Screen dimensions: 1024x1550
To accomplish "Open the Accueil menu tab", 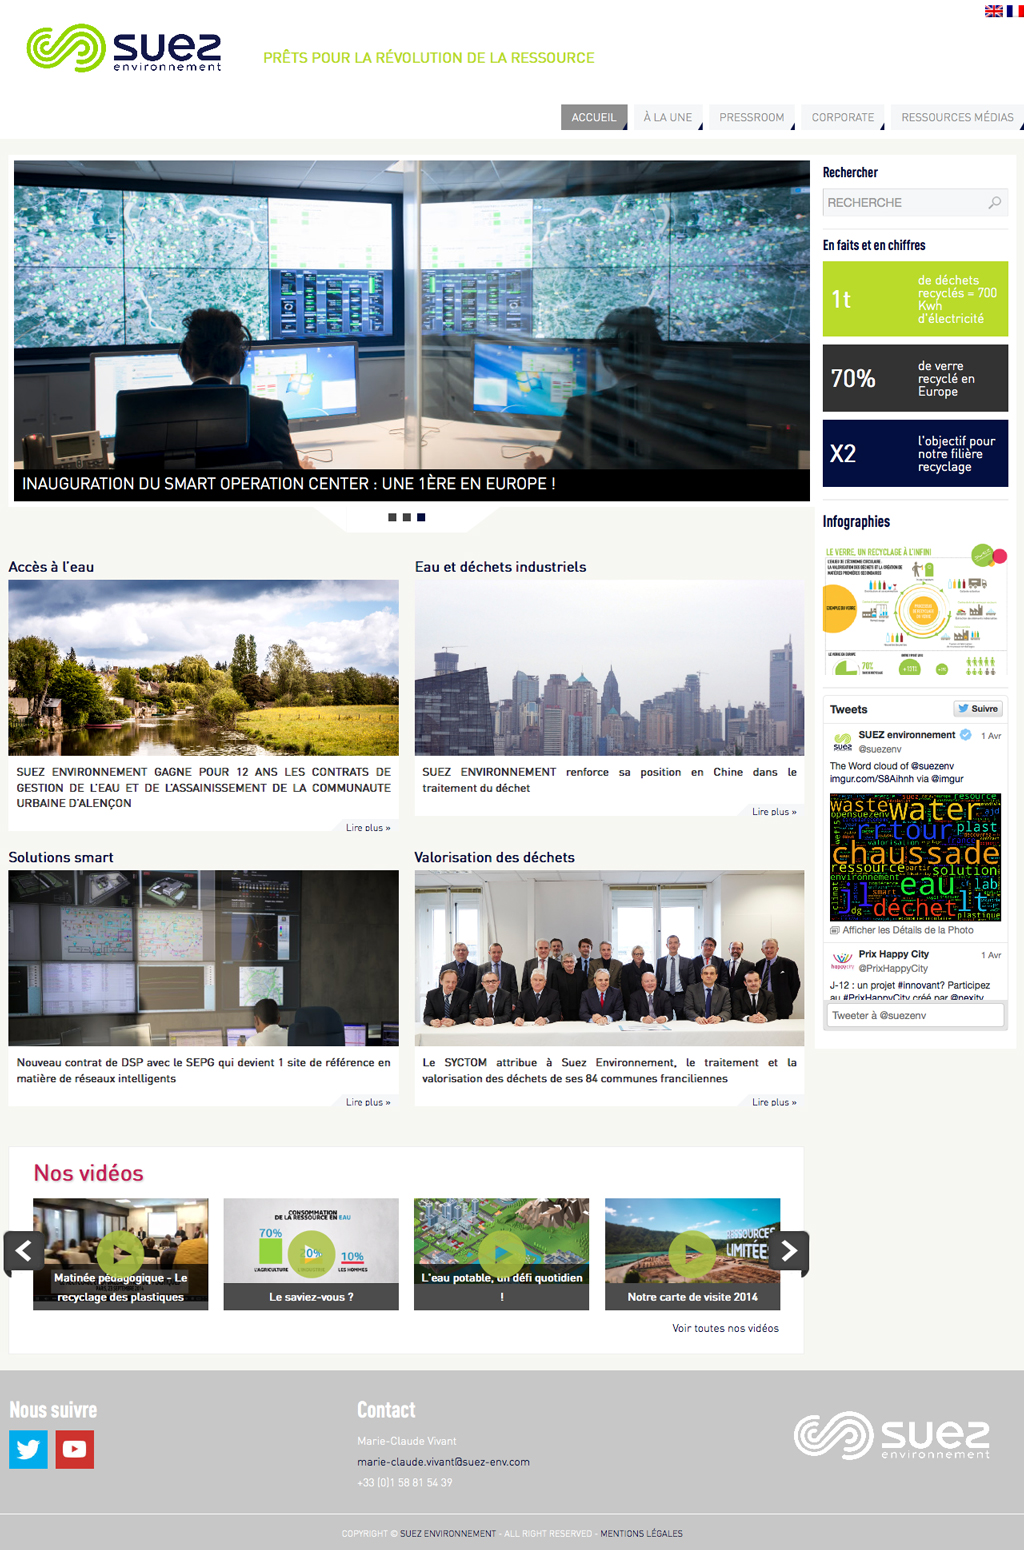I will pyautogui.click(x=594, y=117).
